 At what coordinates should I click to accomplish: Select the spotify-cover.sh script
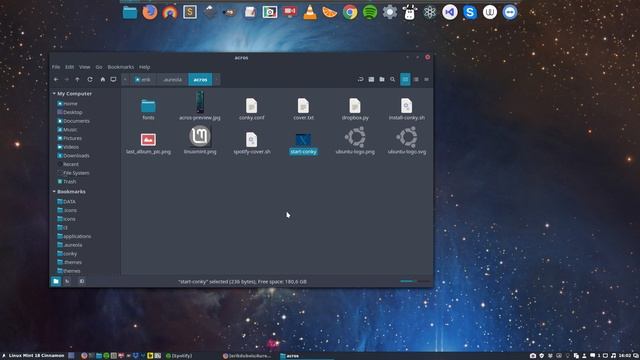(251, 143)
